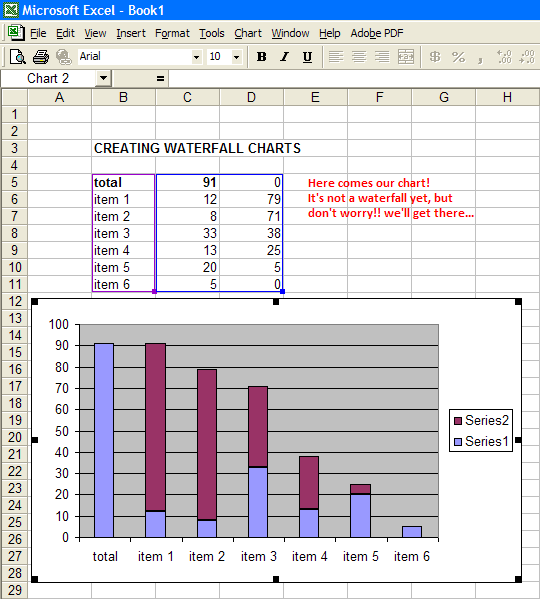The width and height of the screenshot is (540, 599).
Task: Select column B header
Action: coord(123,97)
